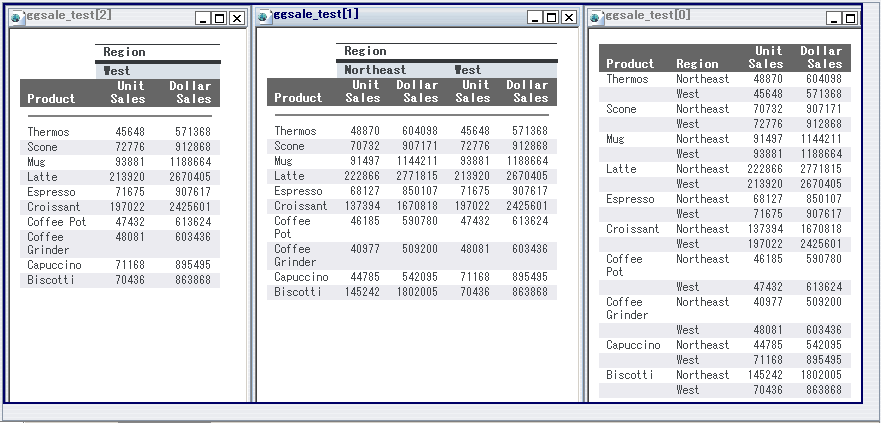Click Biscotti value 1802005 in ggsale_test[1]

coord(417,292)
